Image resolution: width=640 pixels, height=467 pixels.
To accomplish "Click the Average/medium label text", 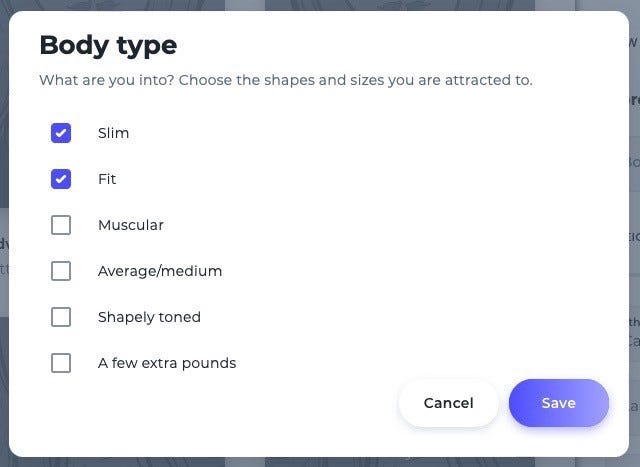I will [x=160, y=271].
